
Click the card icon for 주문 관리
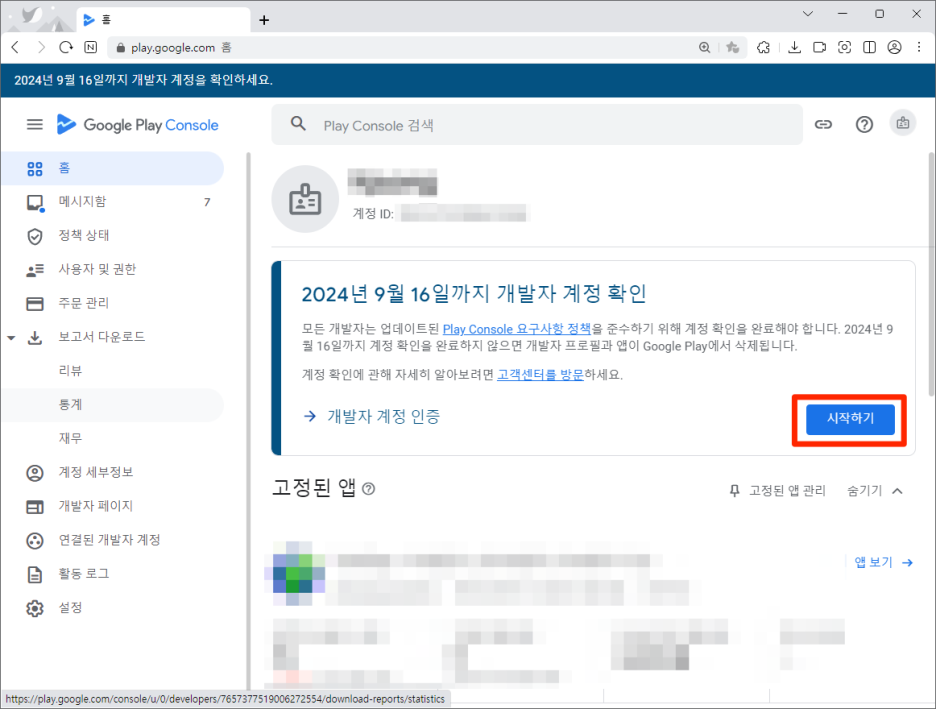(x=35, y=304)
